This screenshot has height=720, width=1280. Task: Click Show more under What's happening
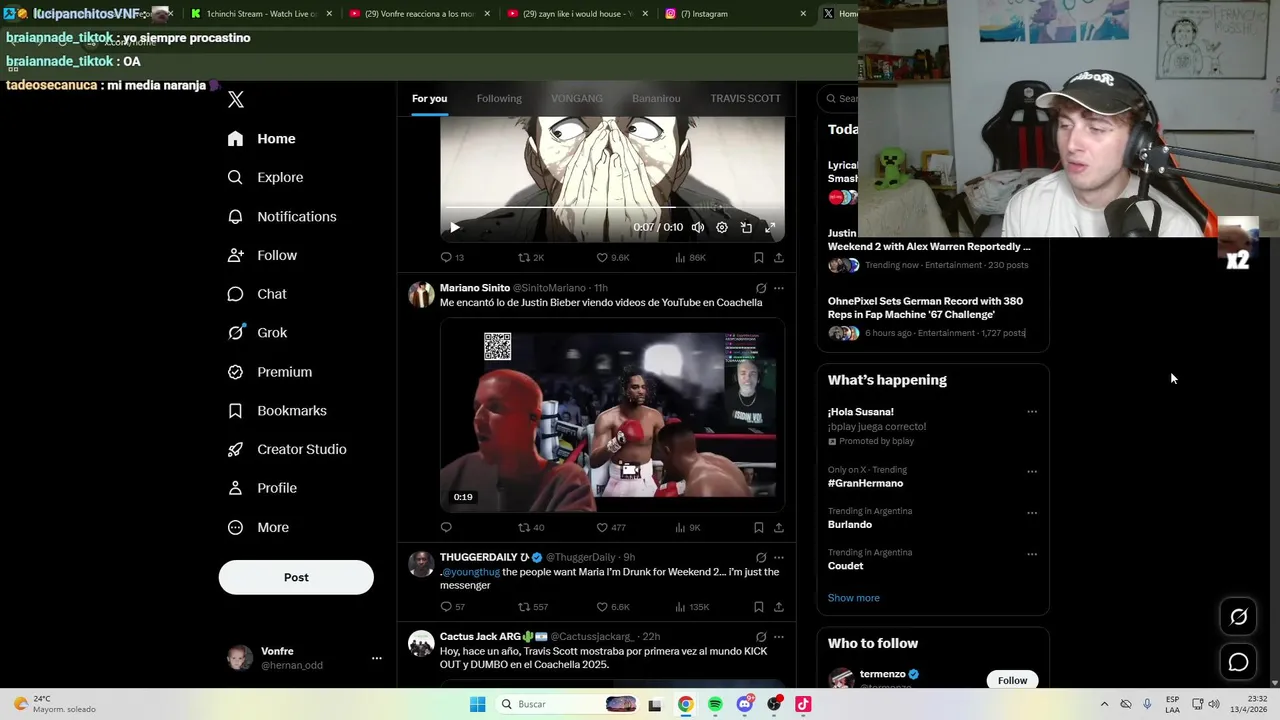pos(853,598)
